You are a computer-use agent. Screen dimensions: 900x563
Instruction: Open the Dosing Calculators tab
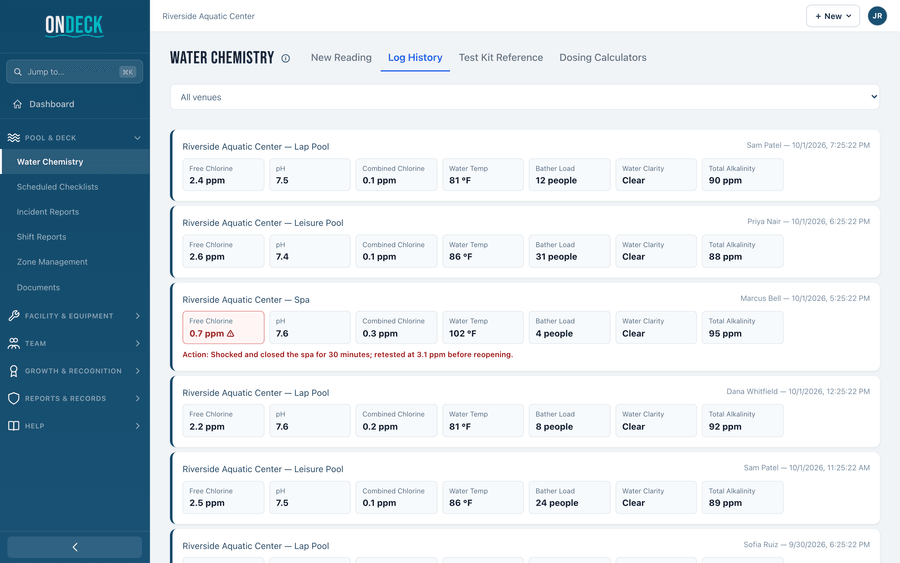point(603,57)
